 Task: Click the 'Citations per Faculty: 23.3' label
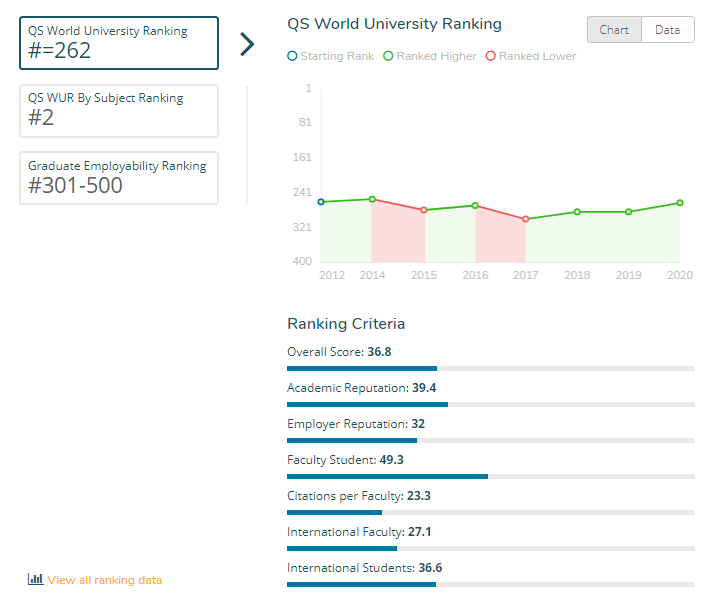click(x=359, y=496)
